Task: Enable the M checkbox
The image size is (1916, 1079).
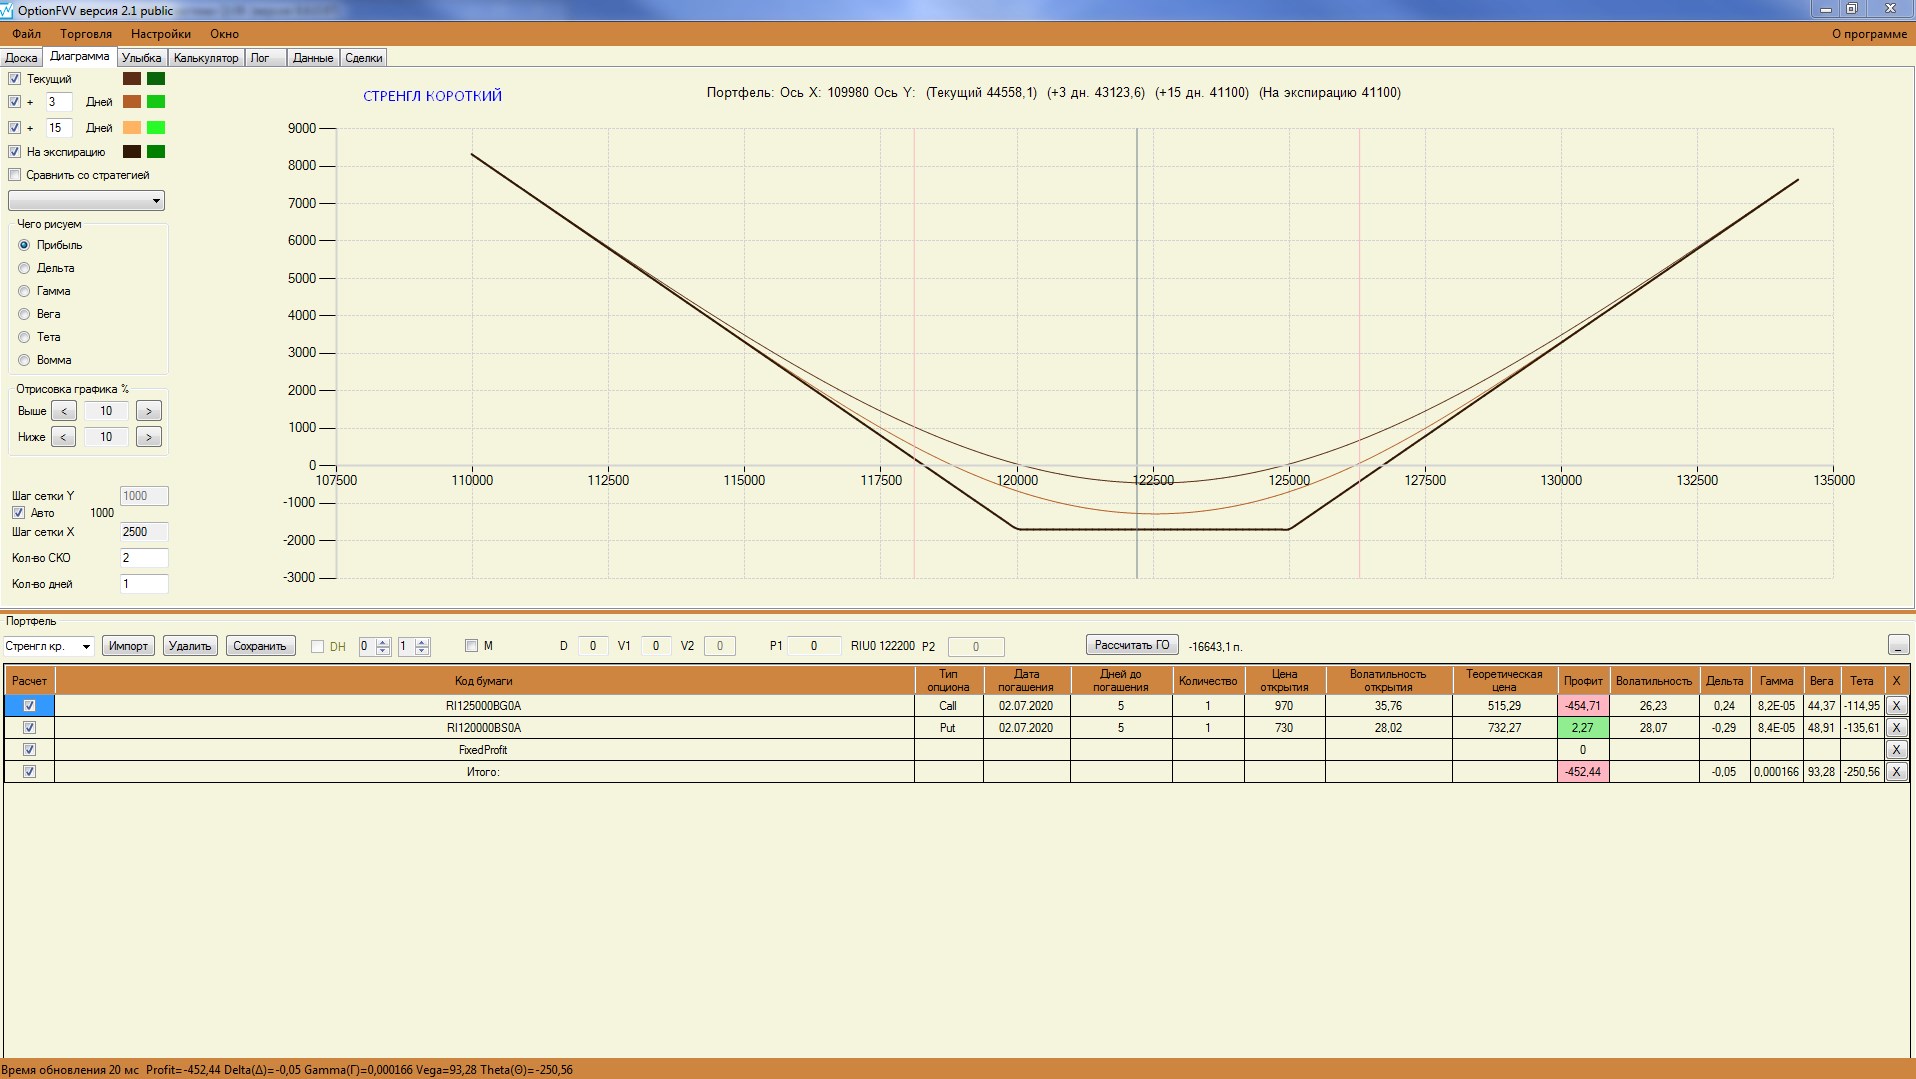Action: click(472, 646)
